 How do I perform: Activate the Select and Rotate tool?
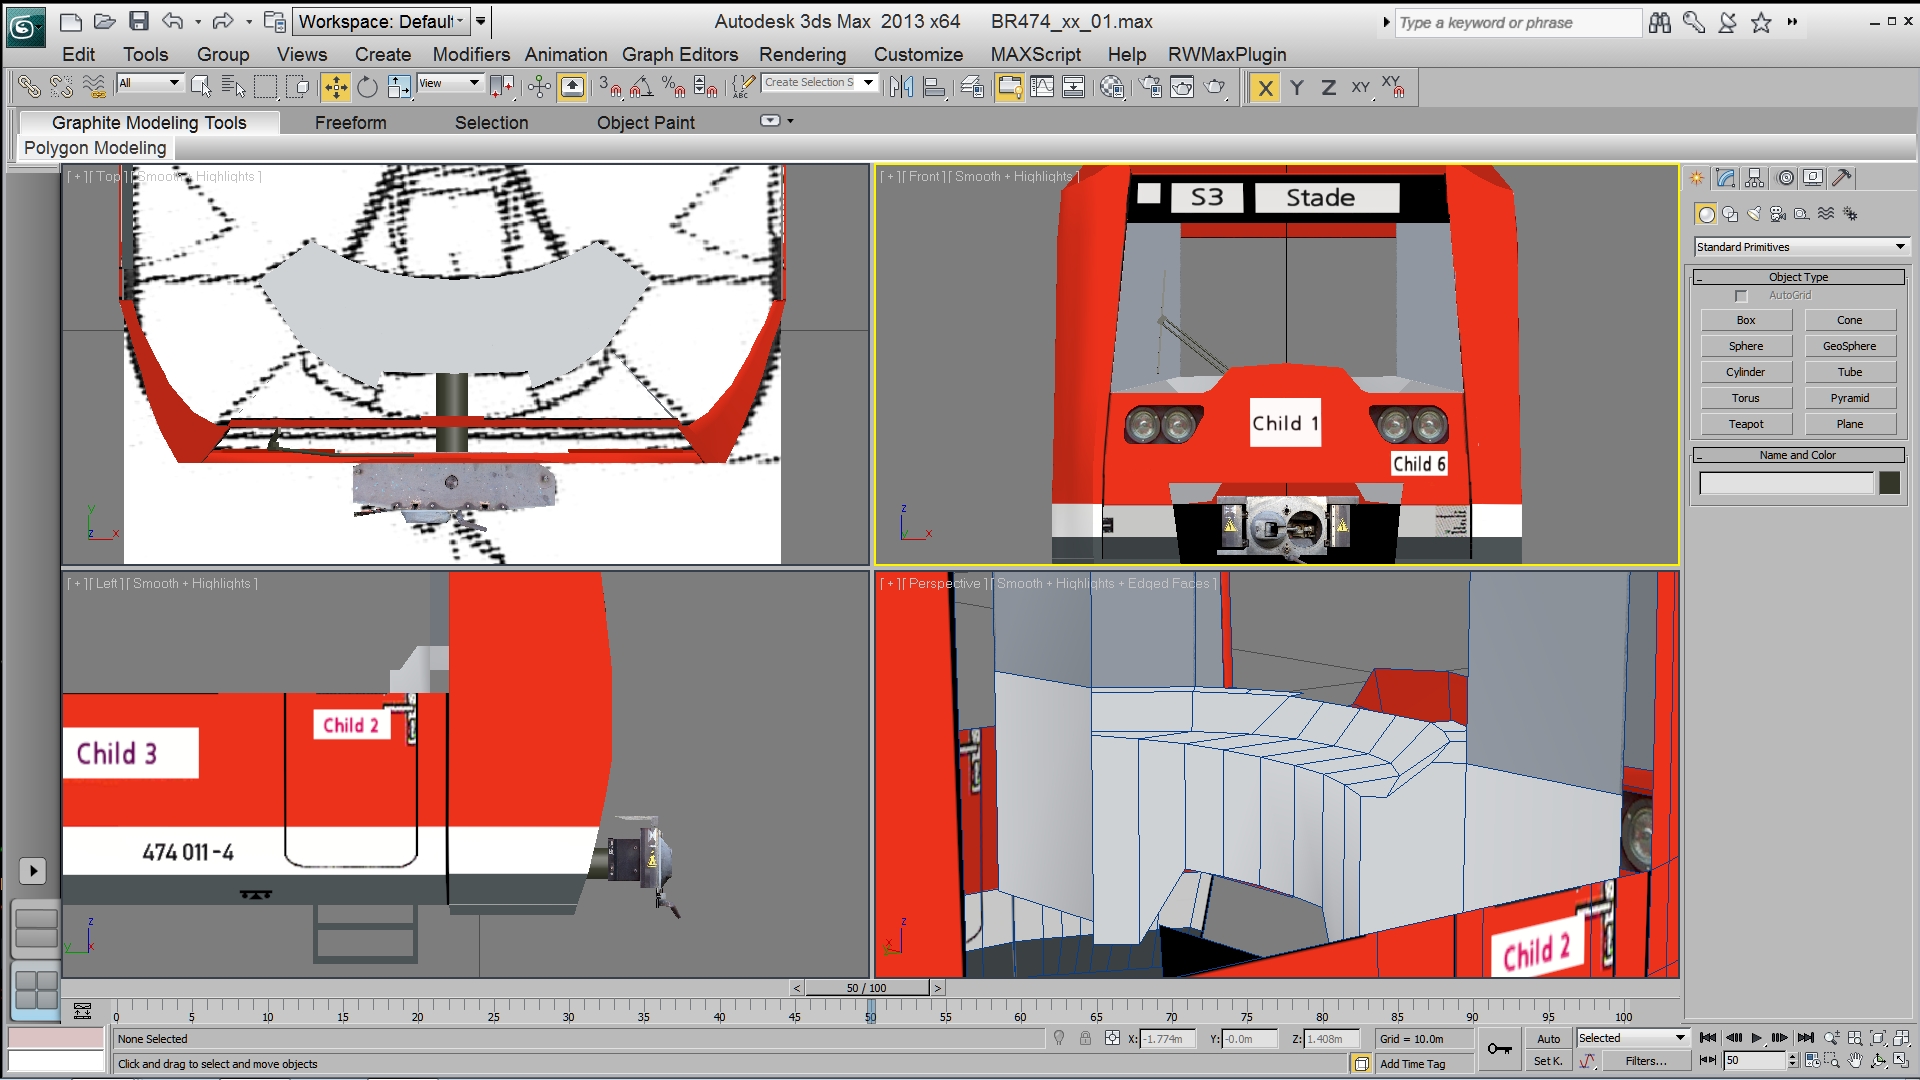click(x=367, y=88)
